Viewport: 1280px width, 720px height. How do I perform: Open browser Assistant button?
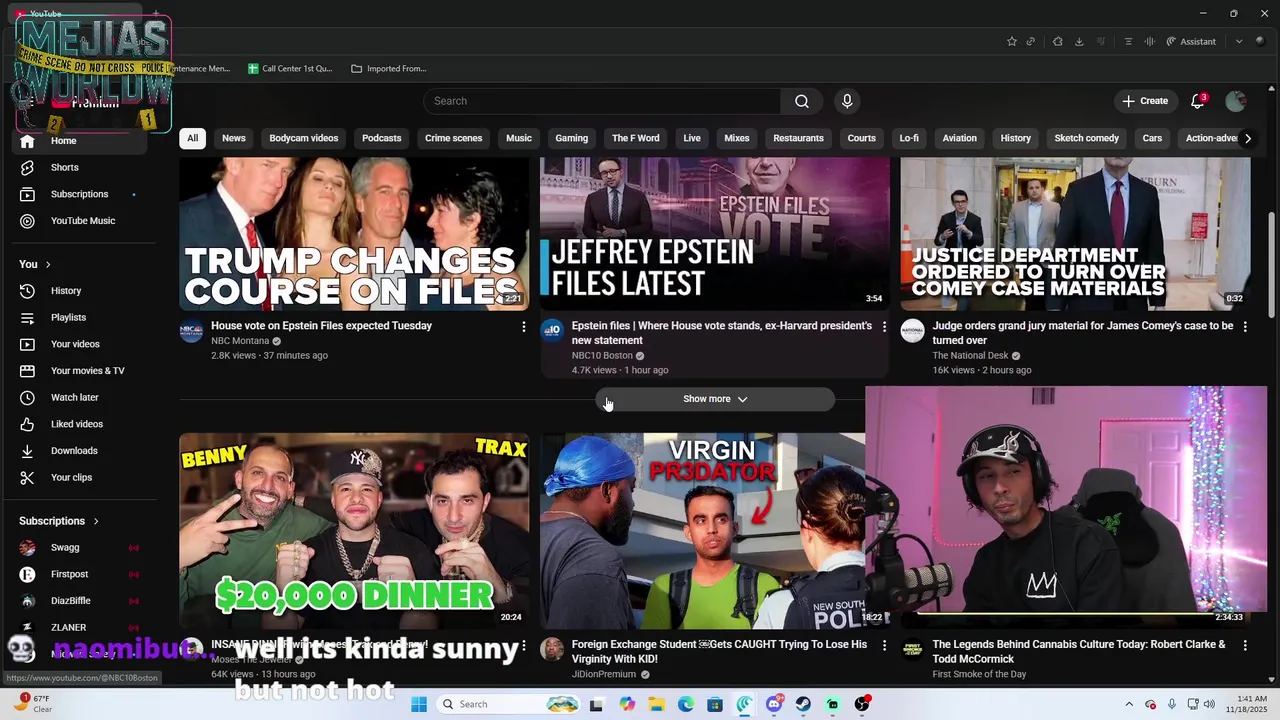pyautogui.click(x=1191, y=41)
